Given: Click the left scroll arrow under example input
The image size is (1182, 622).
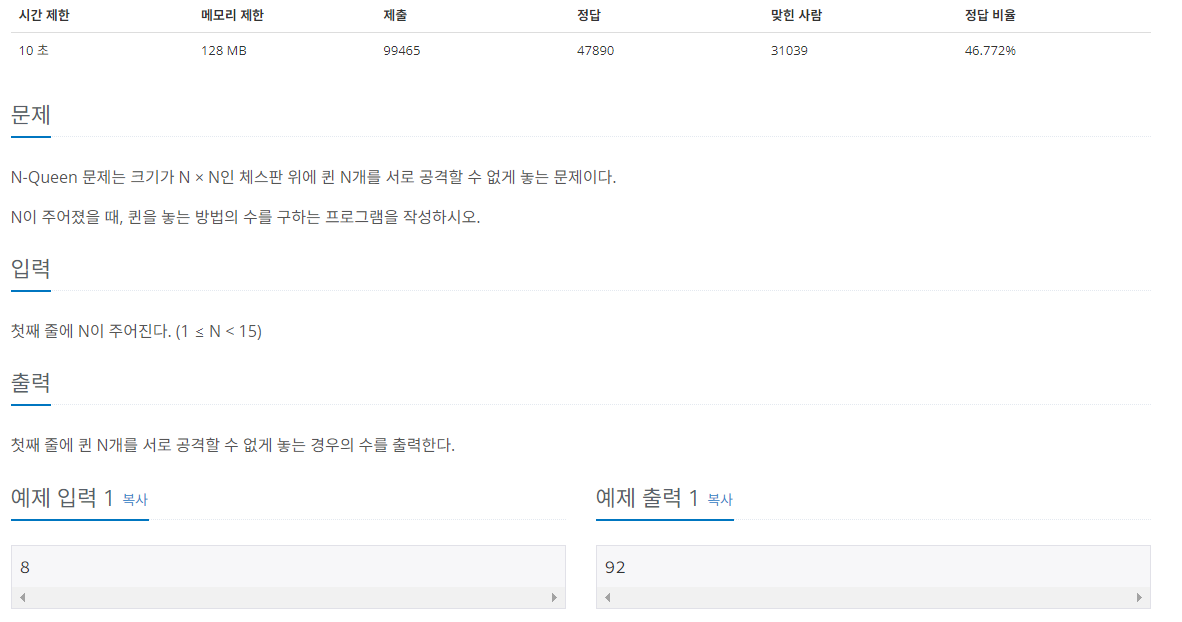Looking at the screenshot, I should point(23,597).
